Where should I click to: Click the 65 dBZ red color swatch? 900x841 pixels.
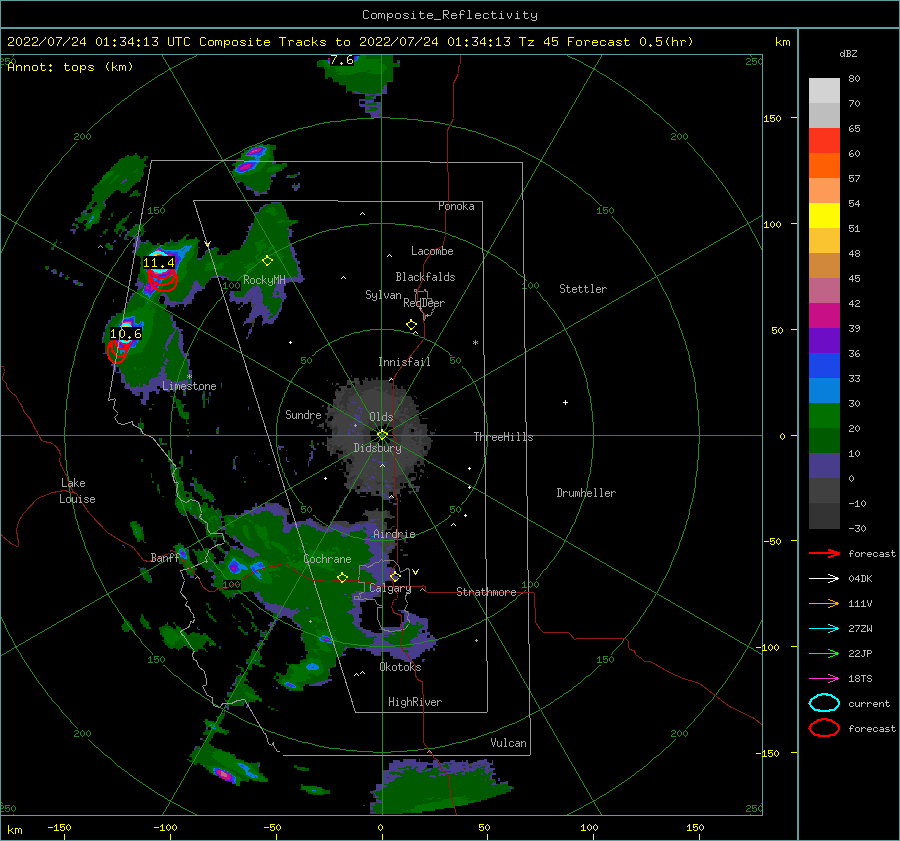click(x=824, y=140)
